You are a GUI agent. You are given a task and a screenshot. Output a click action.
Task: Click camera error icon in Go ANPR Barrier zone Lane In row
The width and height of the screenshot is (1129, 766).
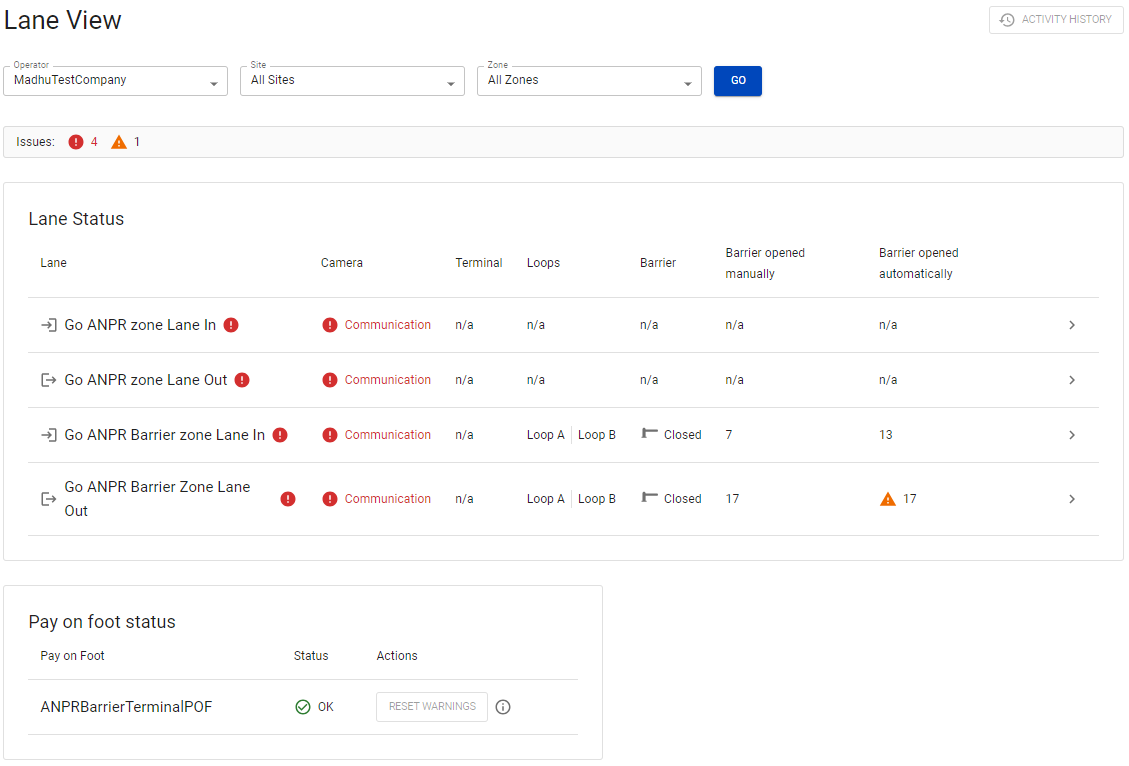(x=330, y=435)
